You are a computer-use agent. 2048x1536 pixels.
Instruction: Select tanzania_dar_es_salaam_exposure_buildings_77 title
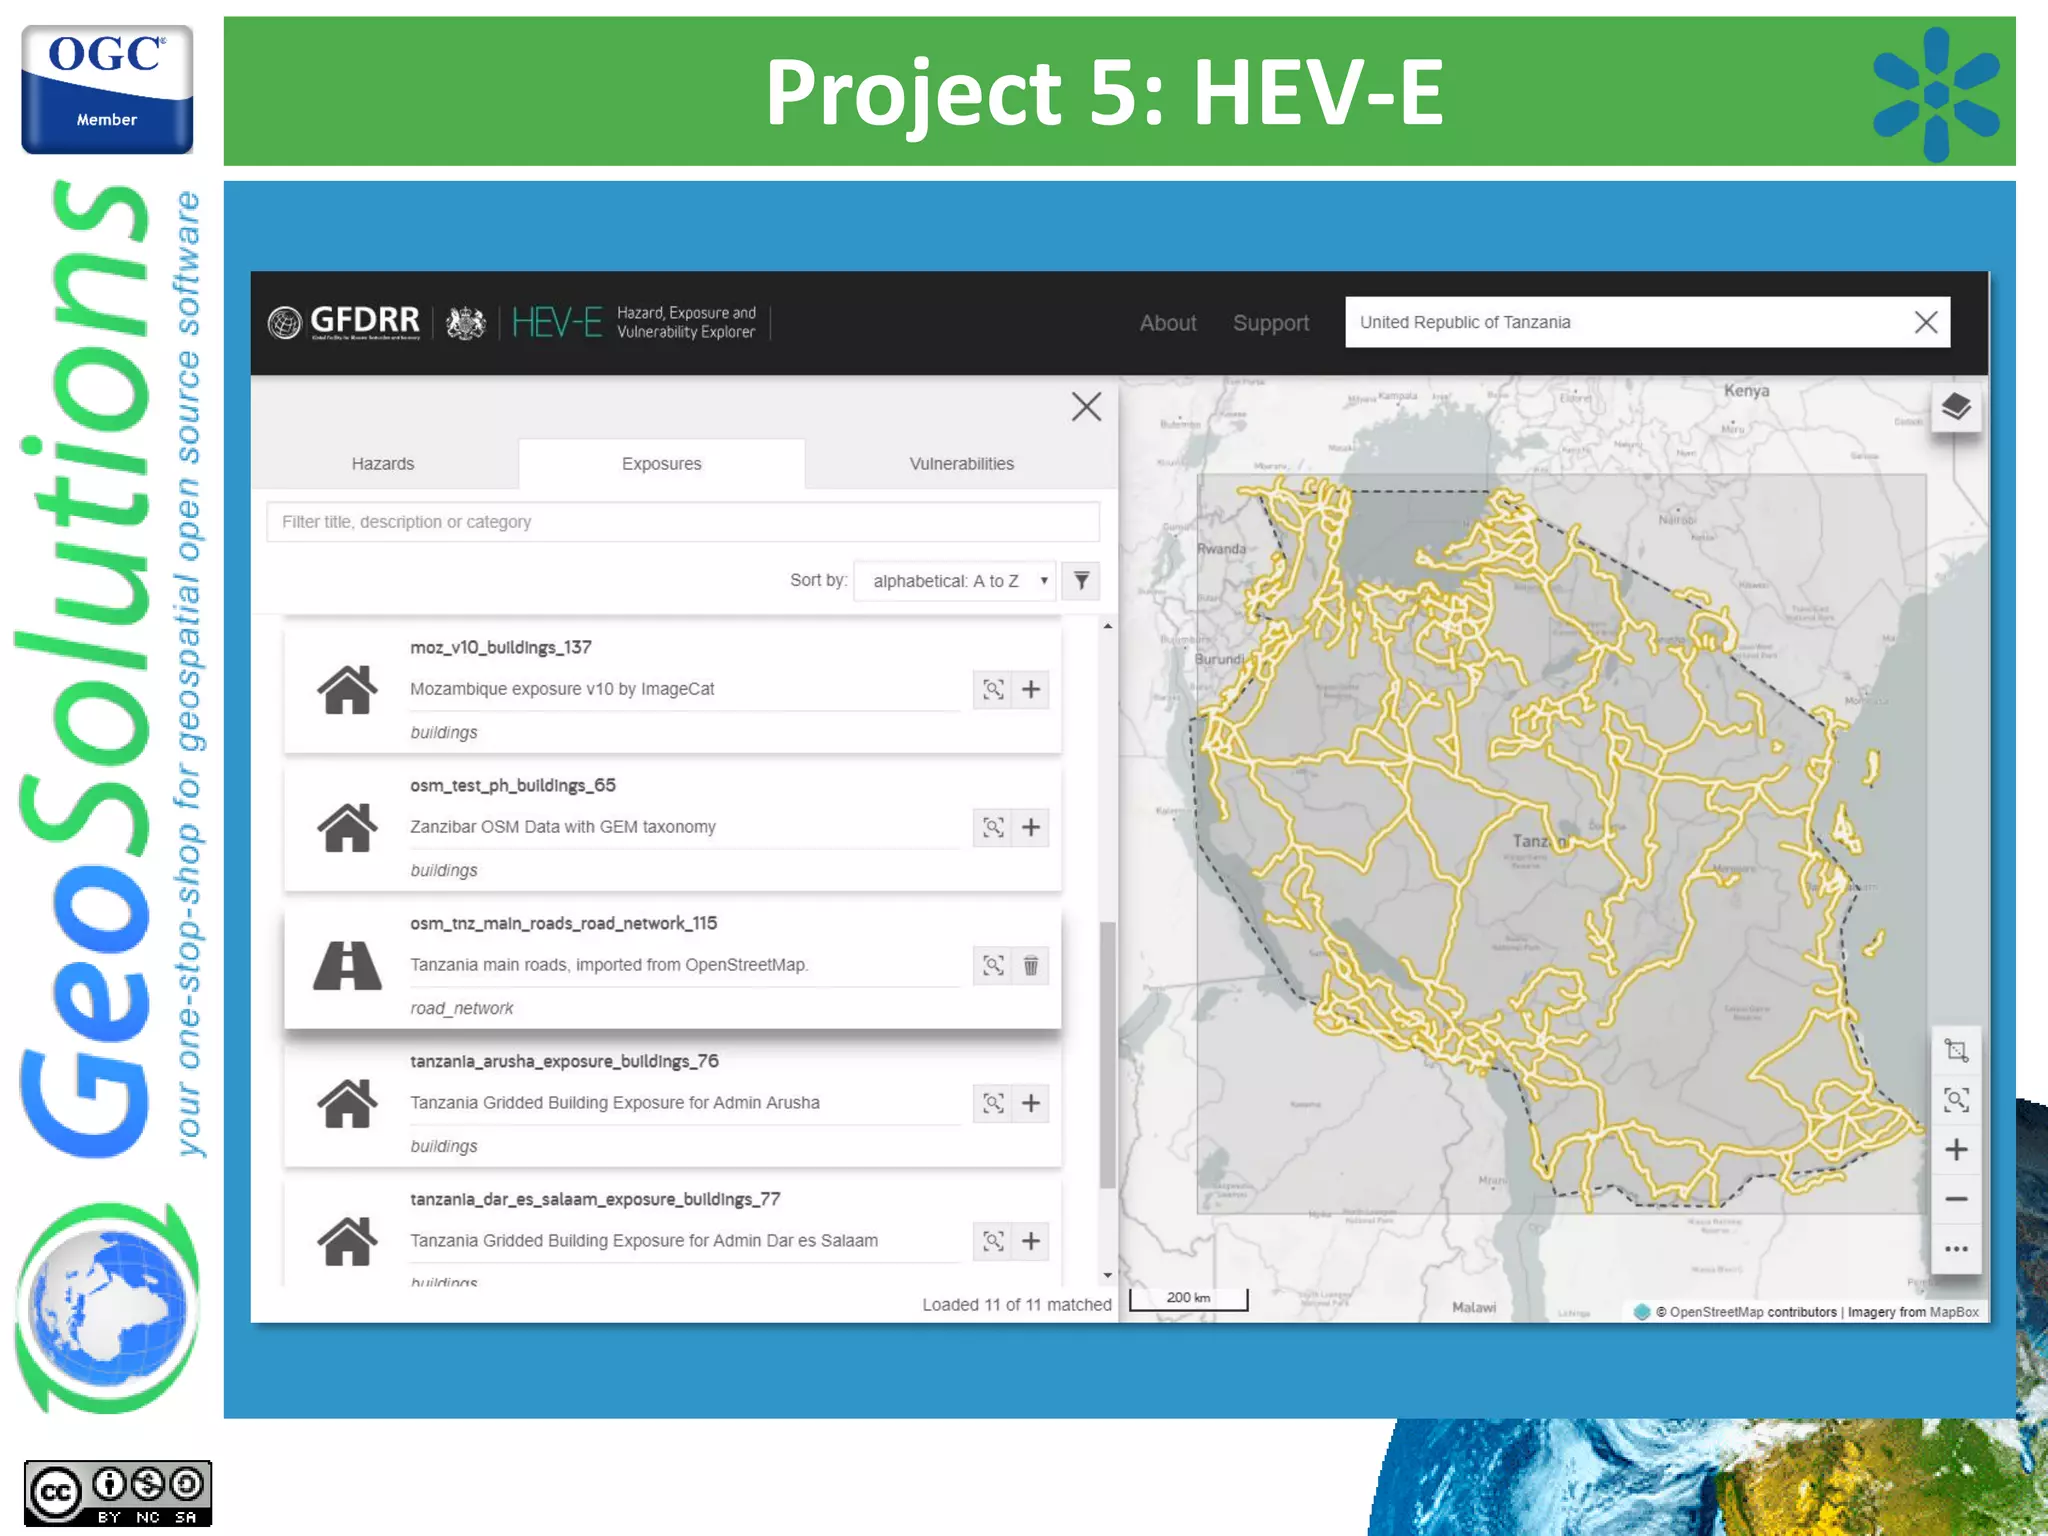595,1199
